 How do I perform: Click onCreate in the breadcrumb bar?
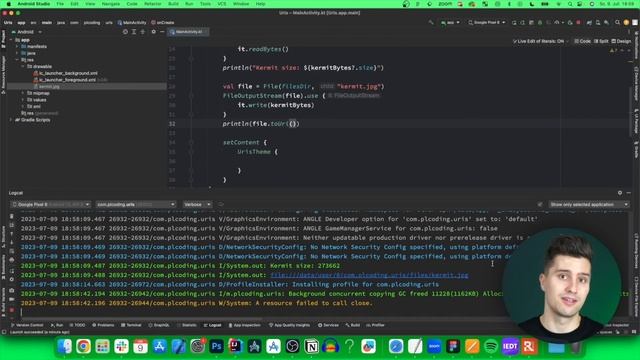162,22
